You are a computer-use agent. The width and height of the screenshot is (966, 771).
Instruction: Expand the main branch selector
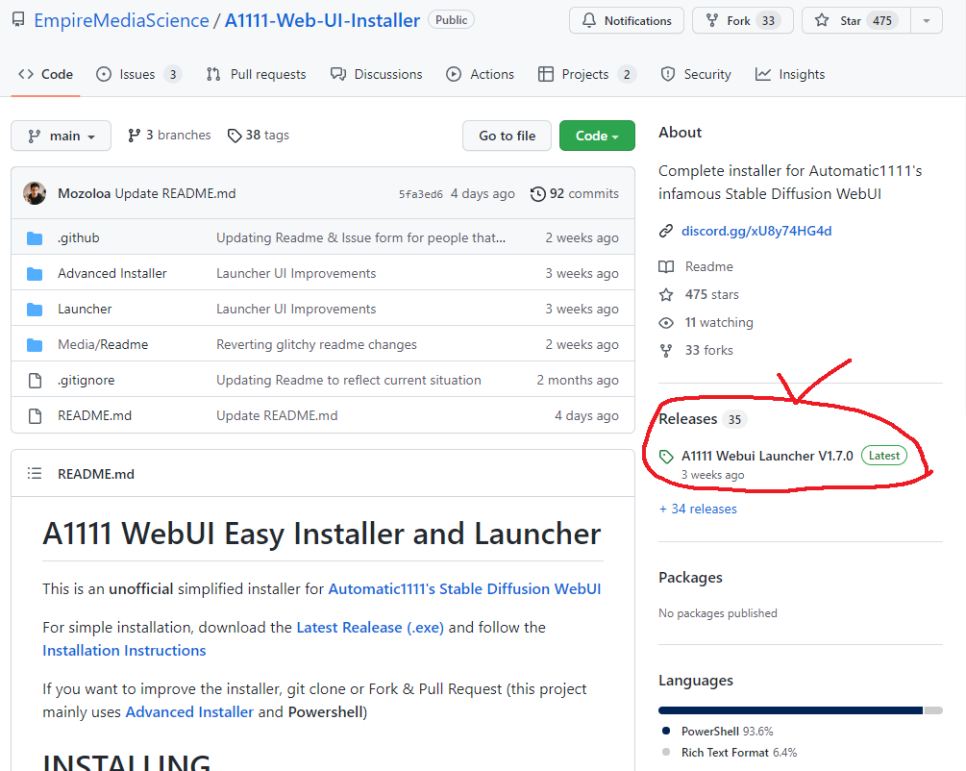click(x=61, y=136)
